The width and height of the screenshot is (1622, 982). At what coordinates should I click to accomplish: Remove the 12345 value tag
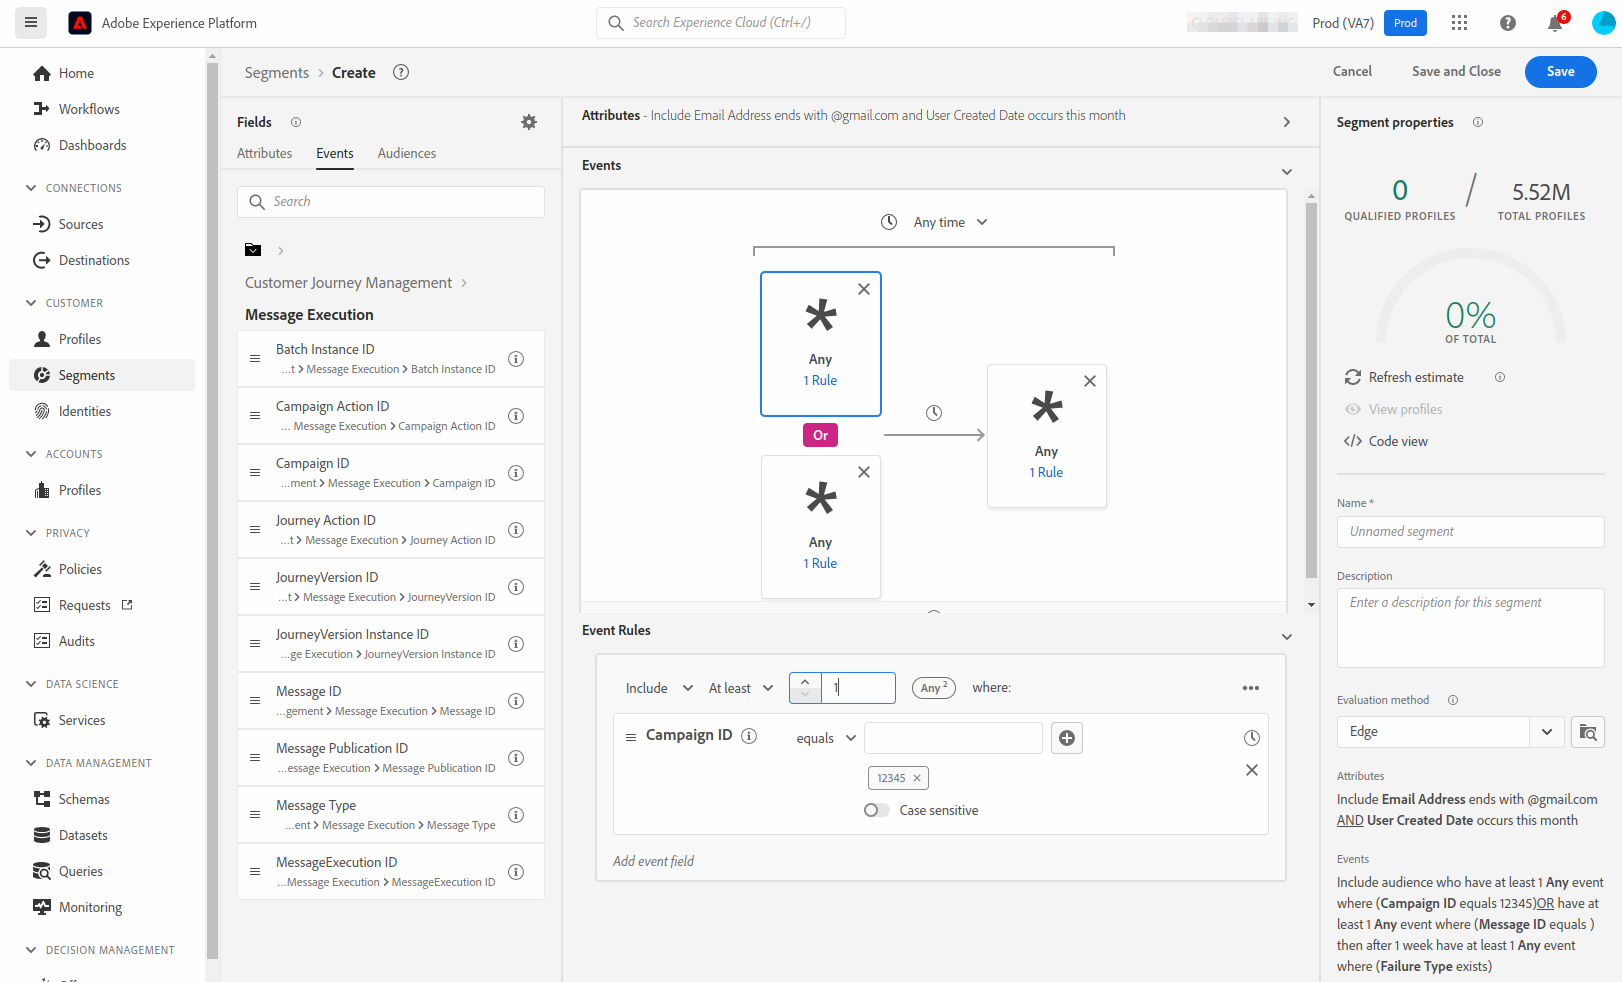[917, 778]
